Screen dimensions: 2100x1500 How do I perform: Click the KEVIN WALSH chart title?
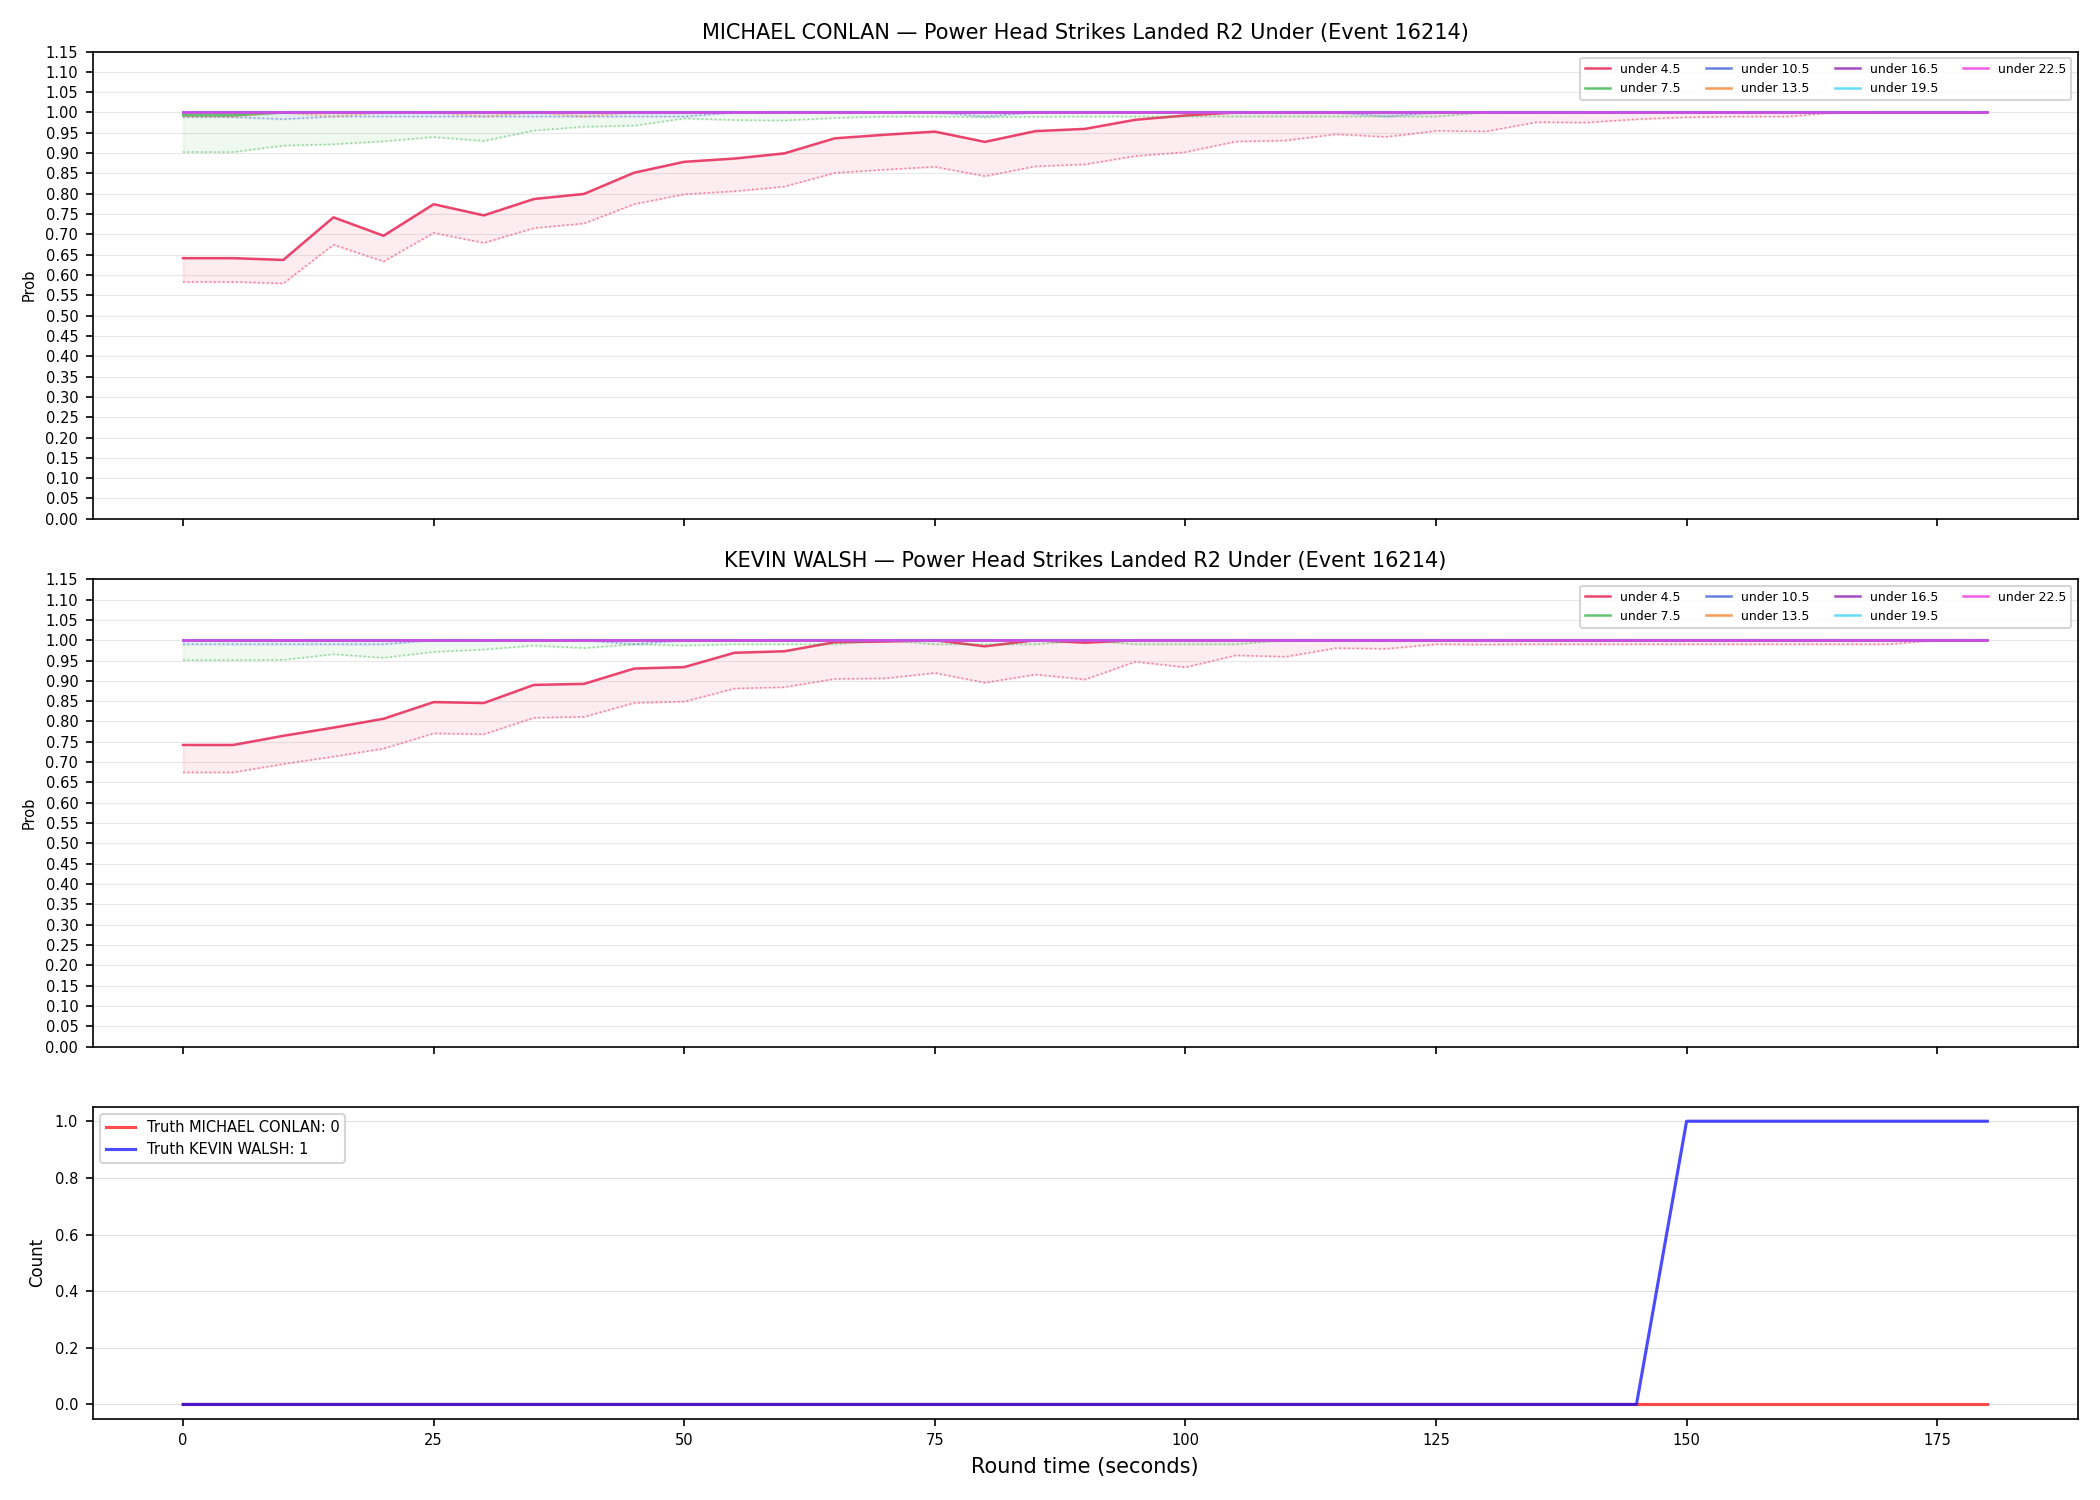[1085, 560]
